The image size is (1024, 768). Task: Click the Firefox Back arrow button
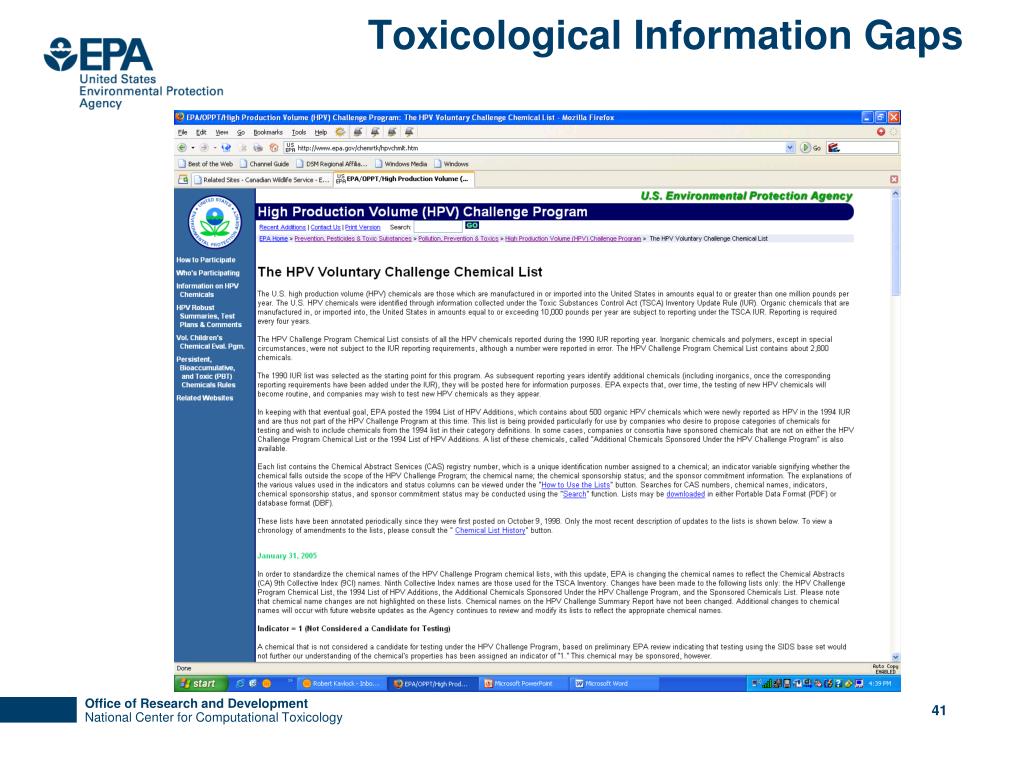click(x=182, y=148)
